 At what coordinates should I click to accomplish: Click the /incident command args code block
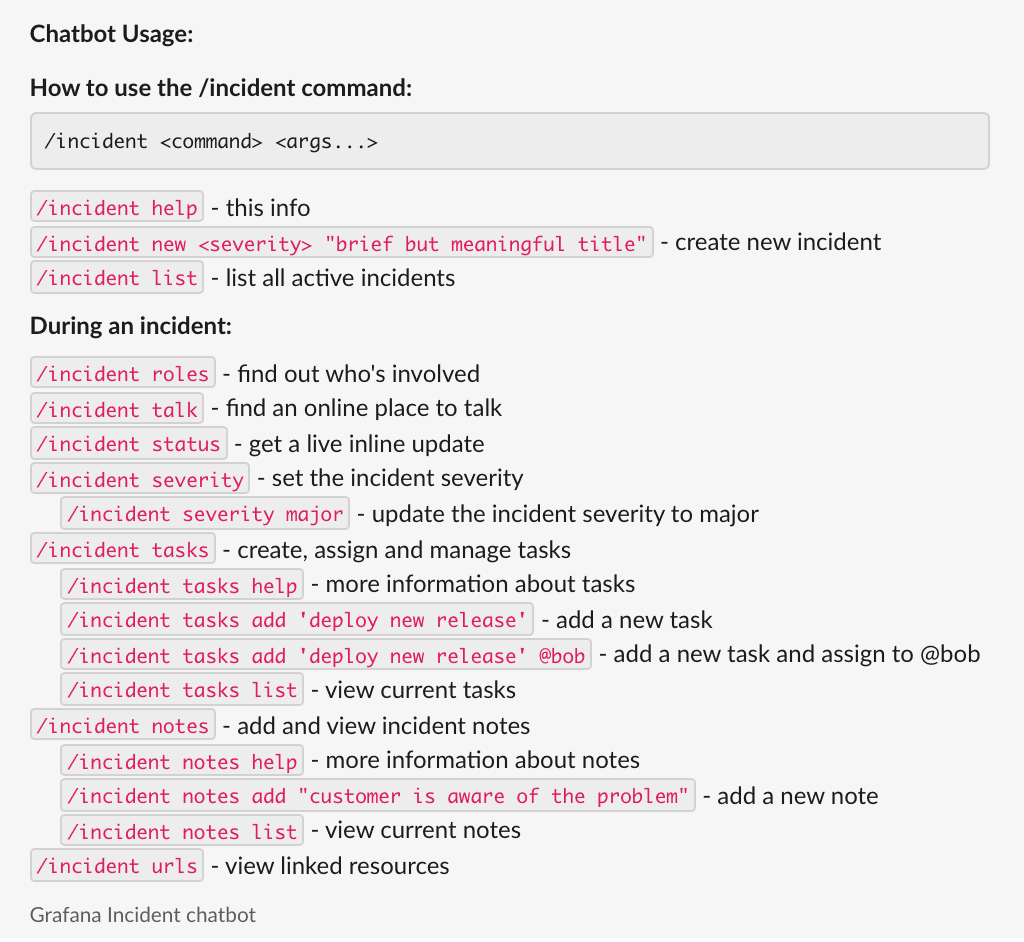click(510, 141)
